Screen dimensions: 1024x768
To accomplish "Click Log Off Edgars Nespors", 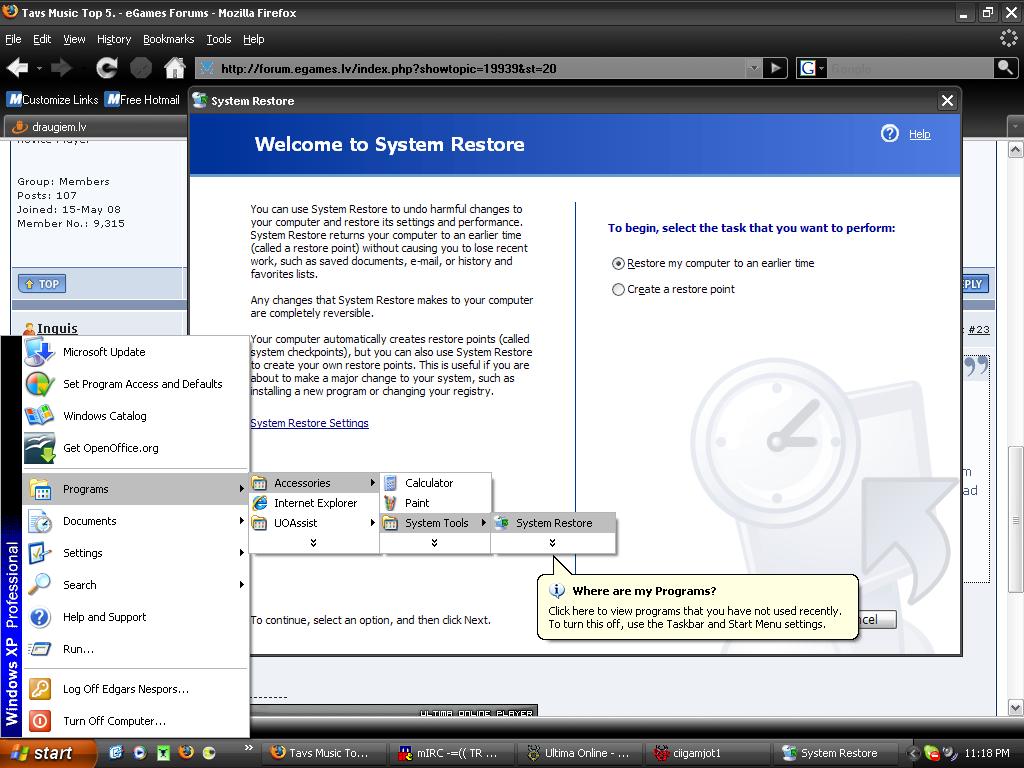I will click(136, 689).
